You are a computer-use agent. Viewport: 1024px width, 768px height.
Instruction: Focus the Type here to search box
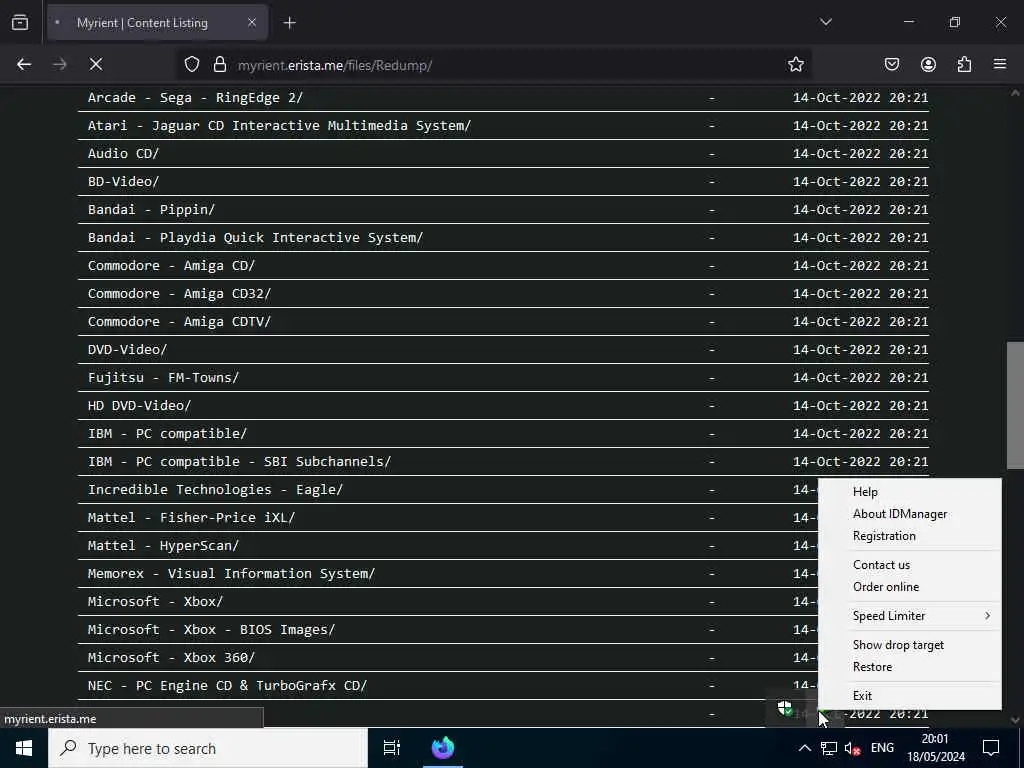(x=208, y=748)
